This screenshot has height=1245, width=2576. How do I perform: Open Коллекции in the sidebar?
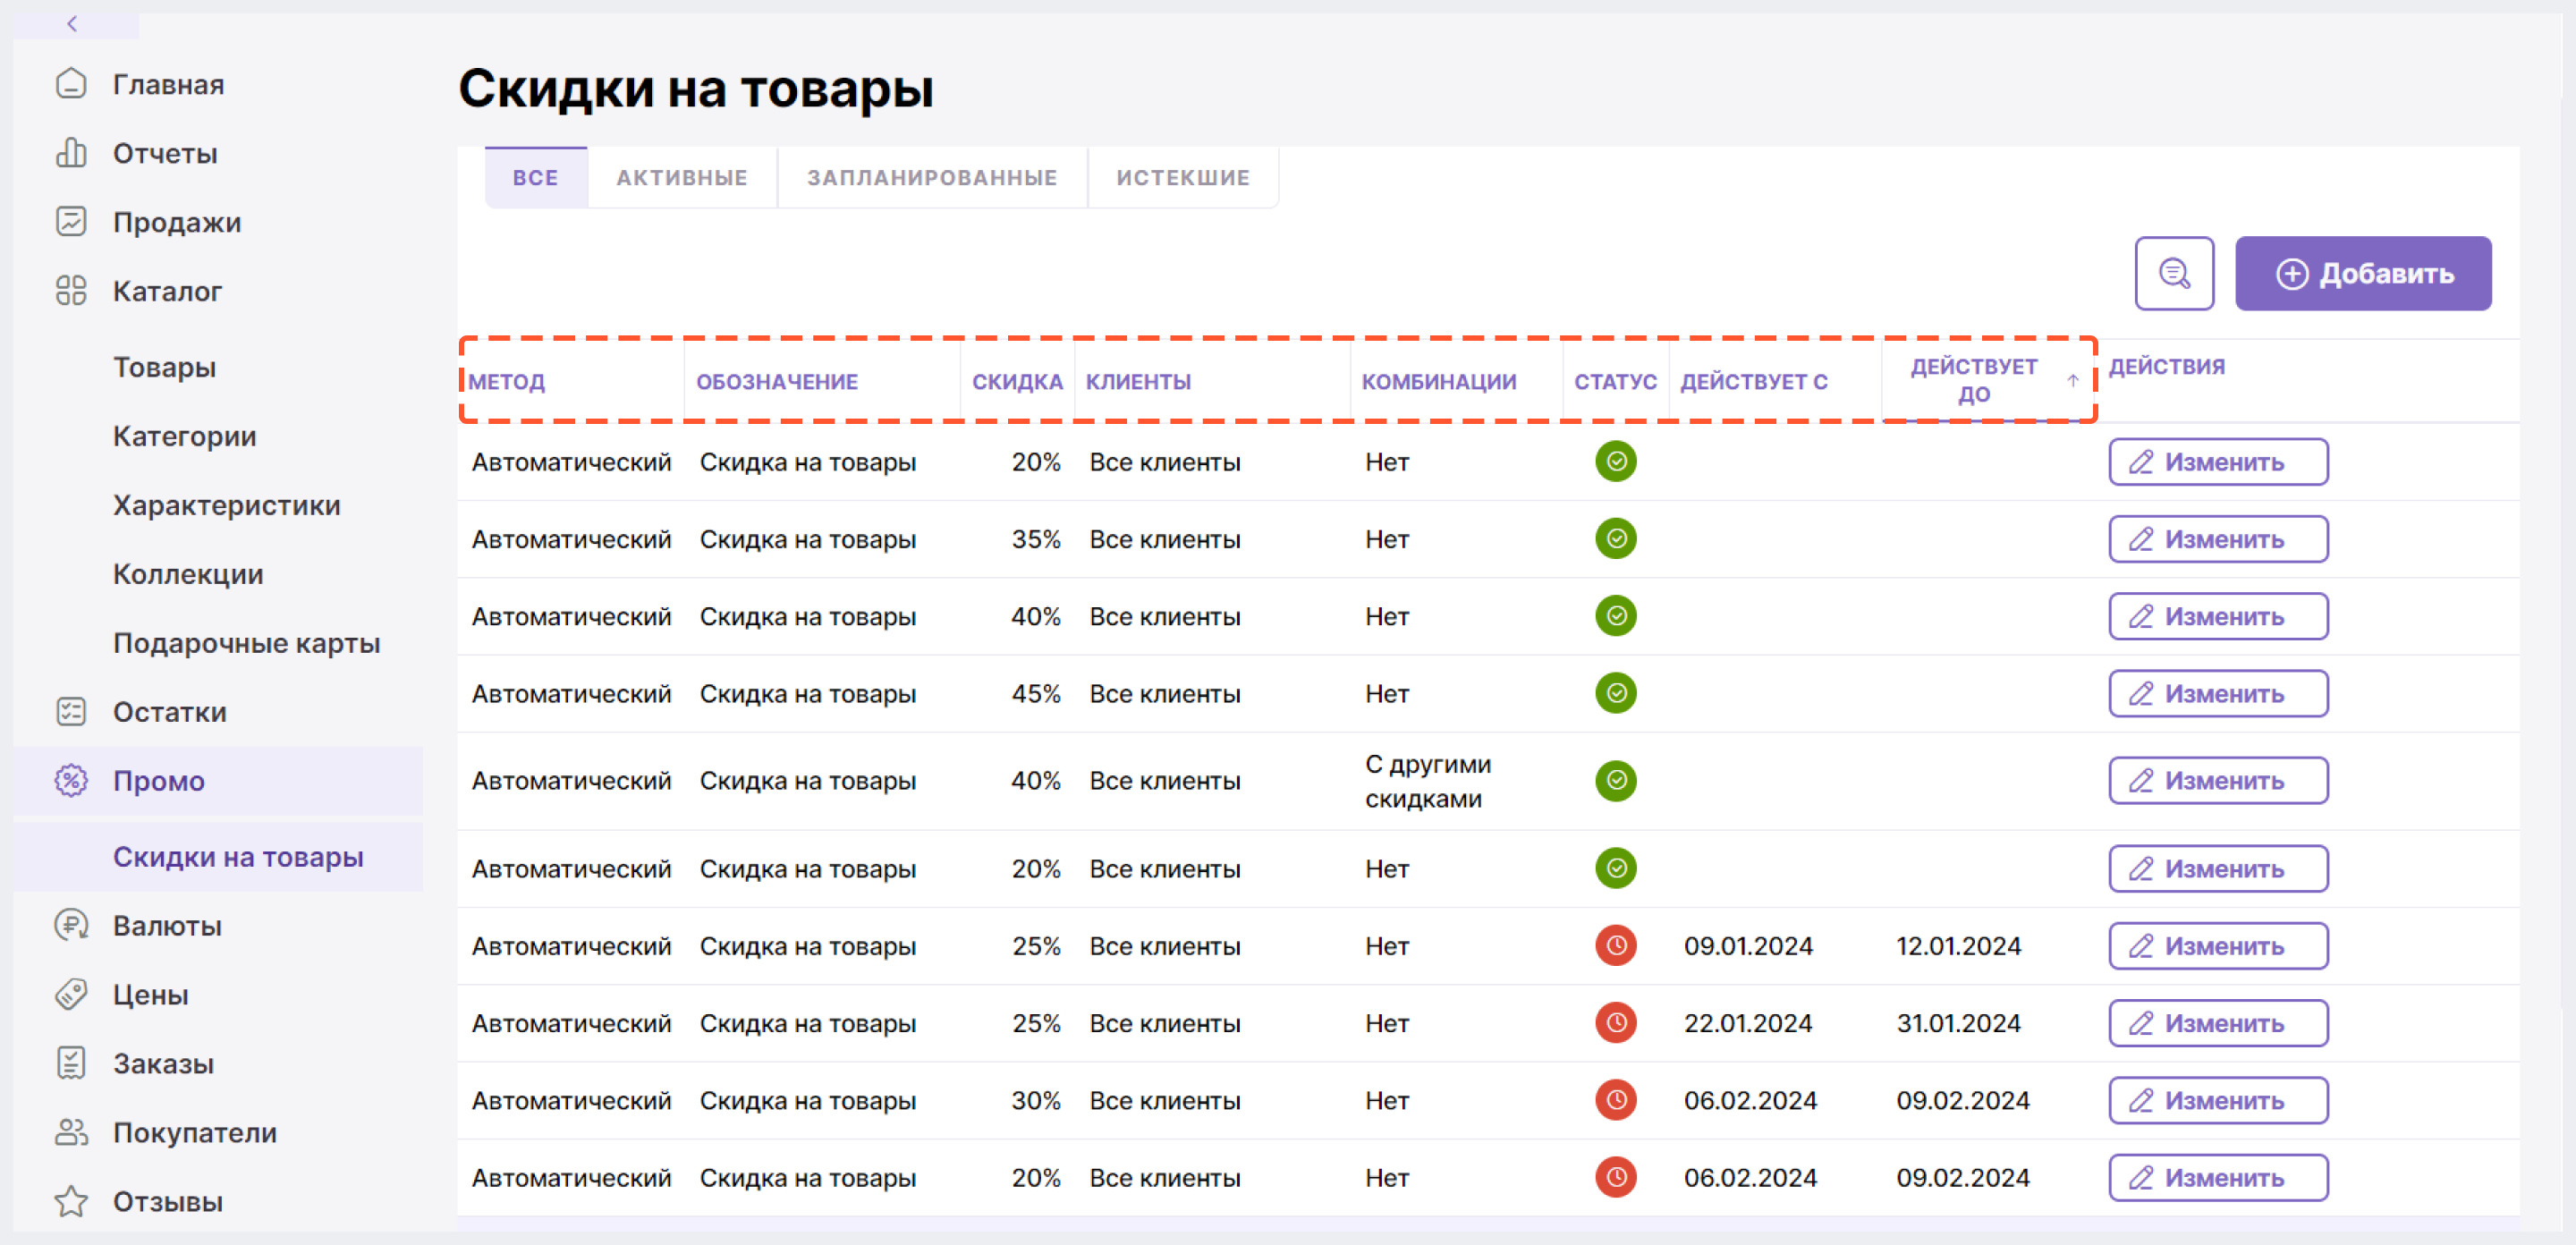[188, 574]
